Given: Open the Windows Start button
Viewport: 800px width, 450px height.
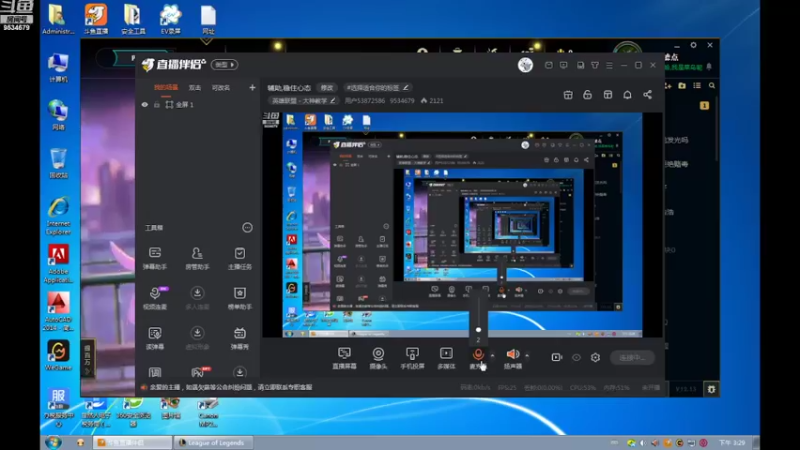Looking at the screenshot, I should click(x=53, y=442).
